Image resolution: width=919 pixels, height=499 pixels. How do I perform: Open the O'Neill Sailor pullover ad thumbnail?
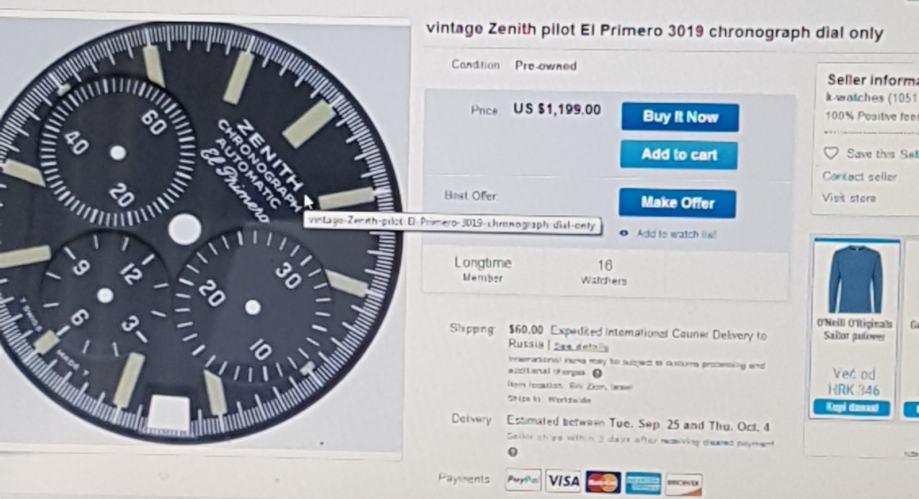tap(855, 280)
